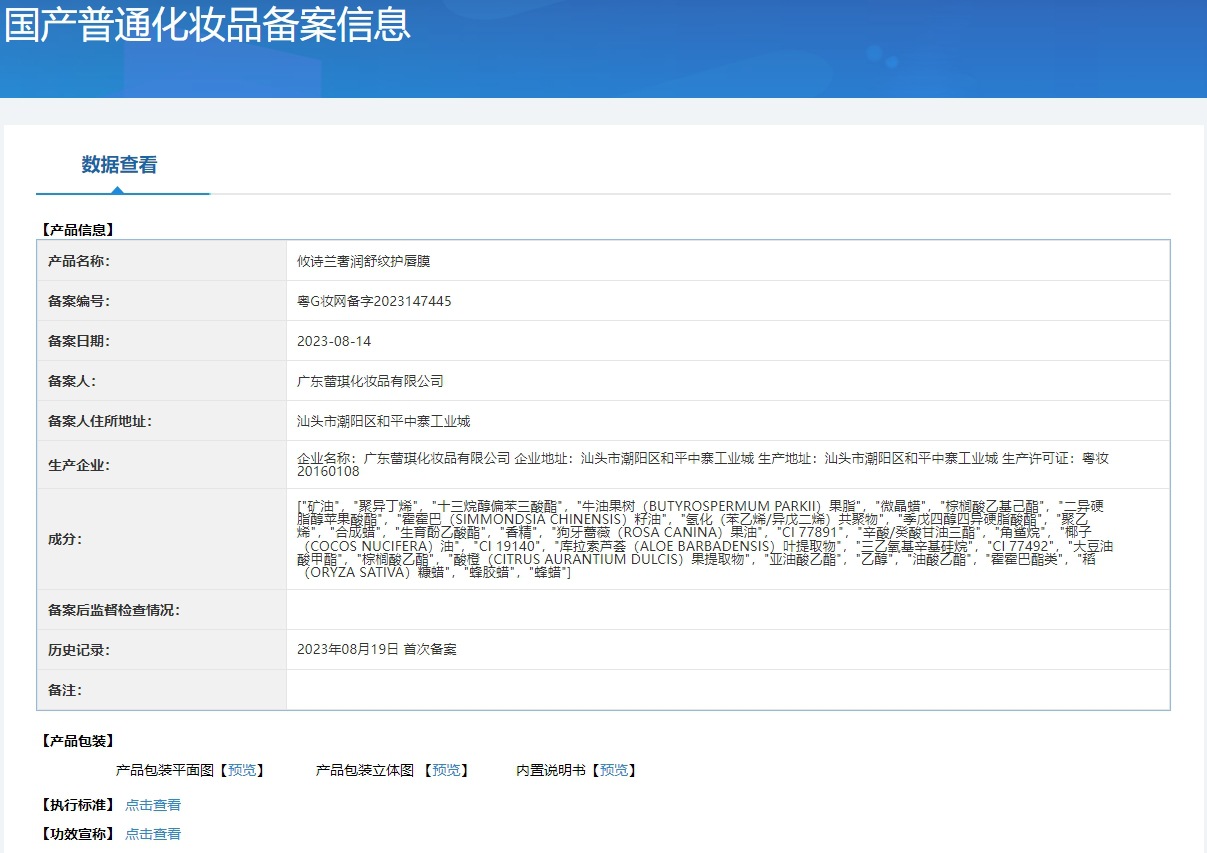Click the 【产品包装】 section heading
Image resolution: width=1207 pixels, height=853 pixels.
(x=78, y=741)
